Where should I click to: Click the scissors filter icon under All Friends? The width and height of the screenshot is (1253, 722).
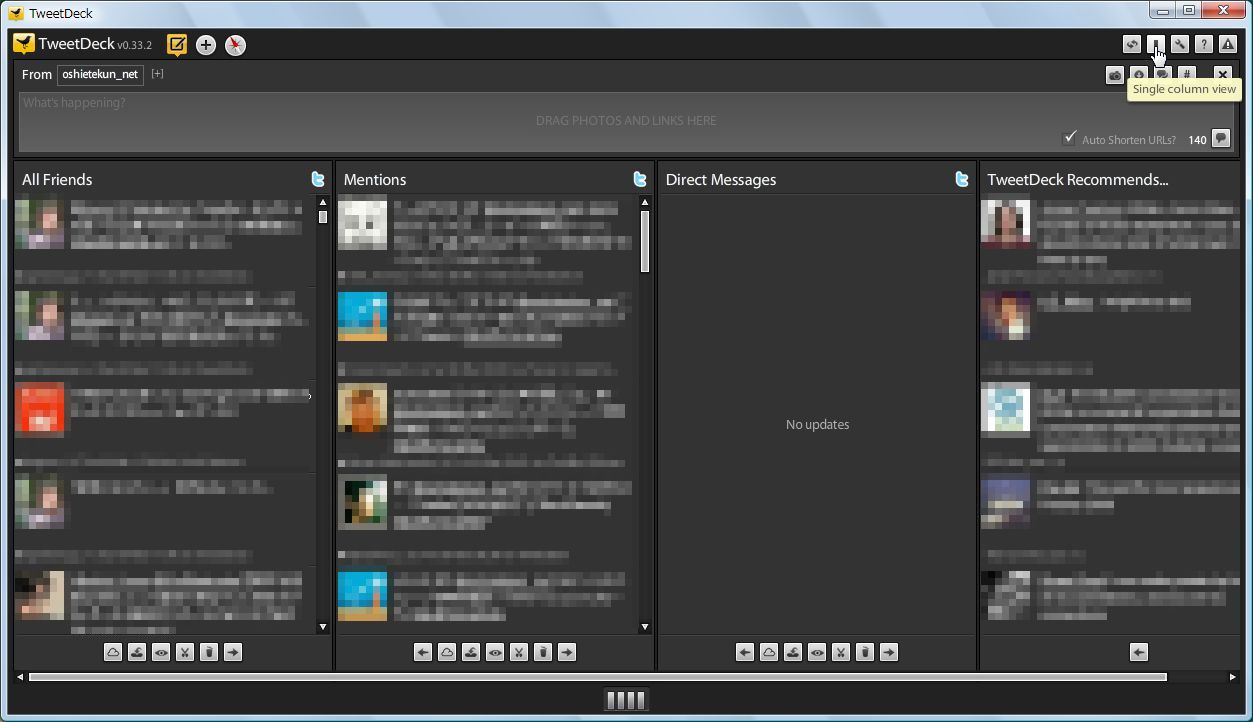point(185,652)
